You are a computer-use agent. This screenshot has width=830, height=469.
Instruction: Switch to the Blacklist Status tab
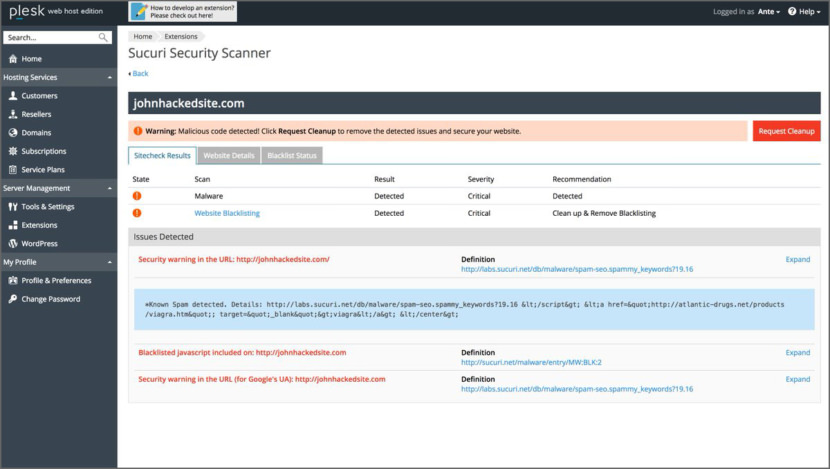292,156
